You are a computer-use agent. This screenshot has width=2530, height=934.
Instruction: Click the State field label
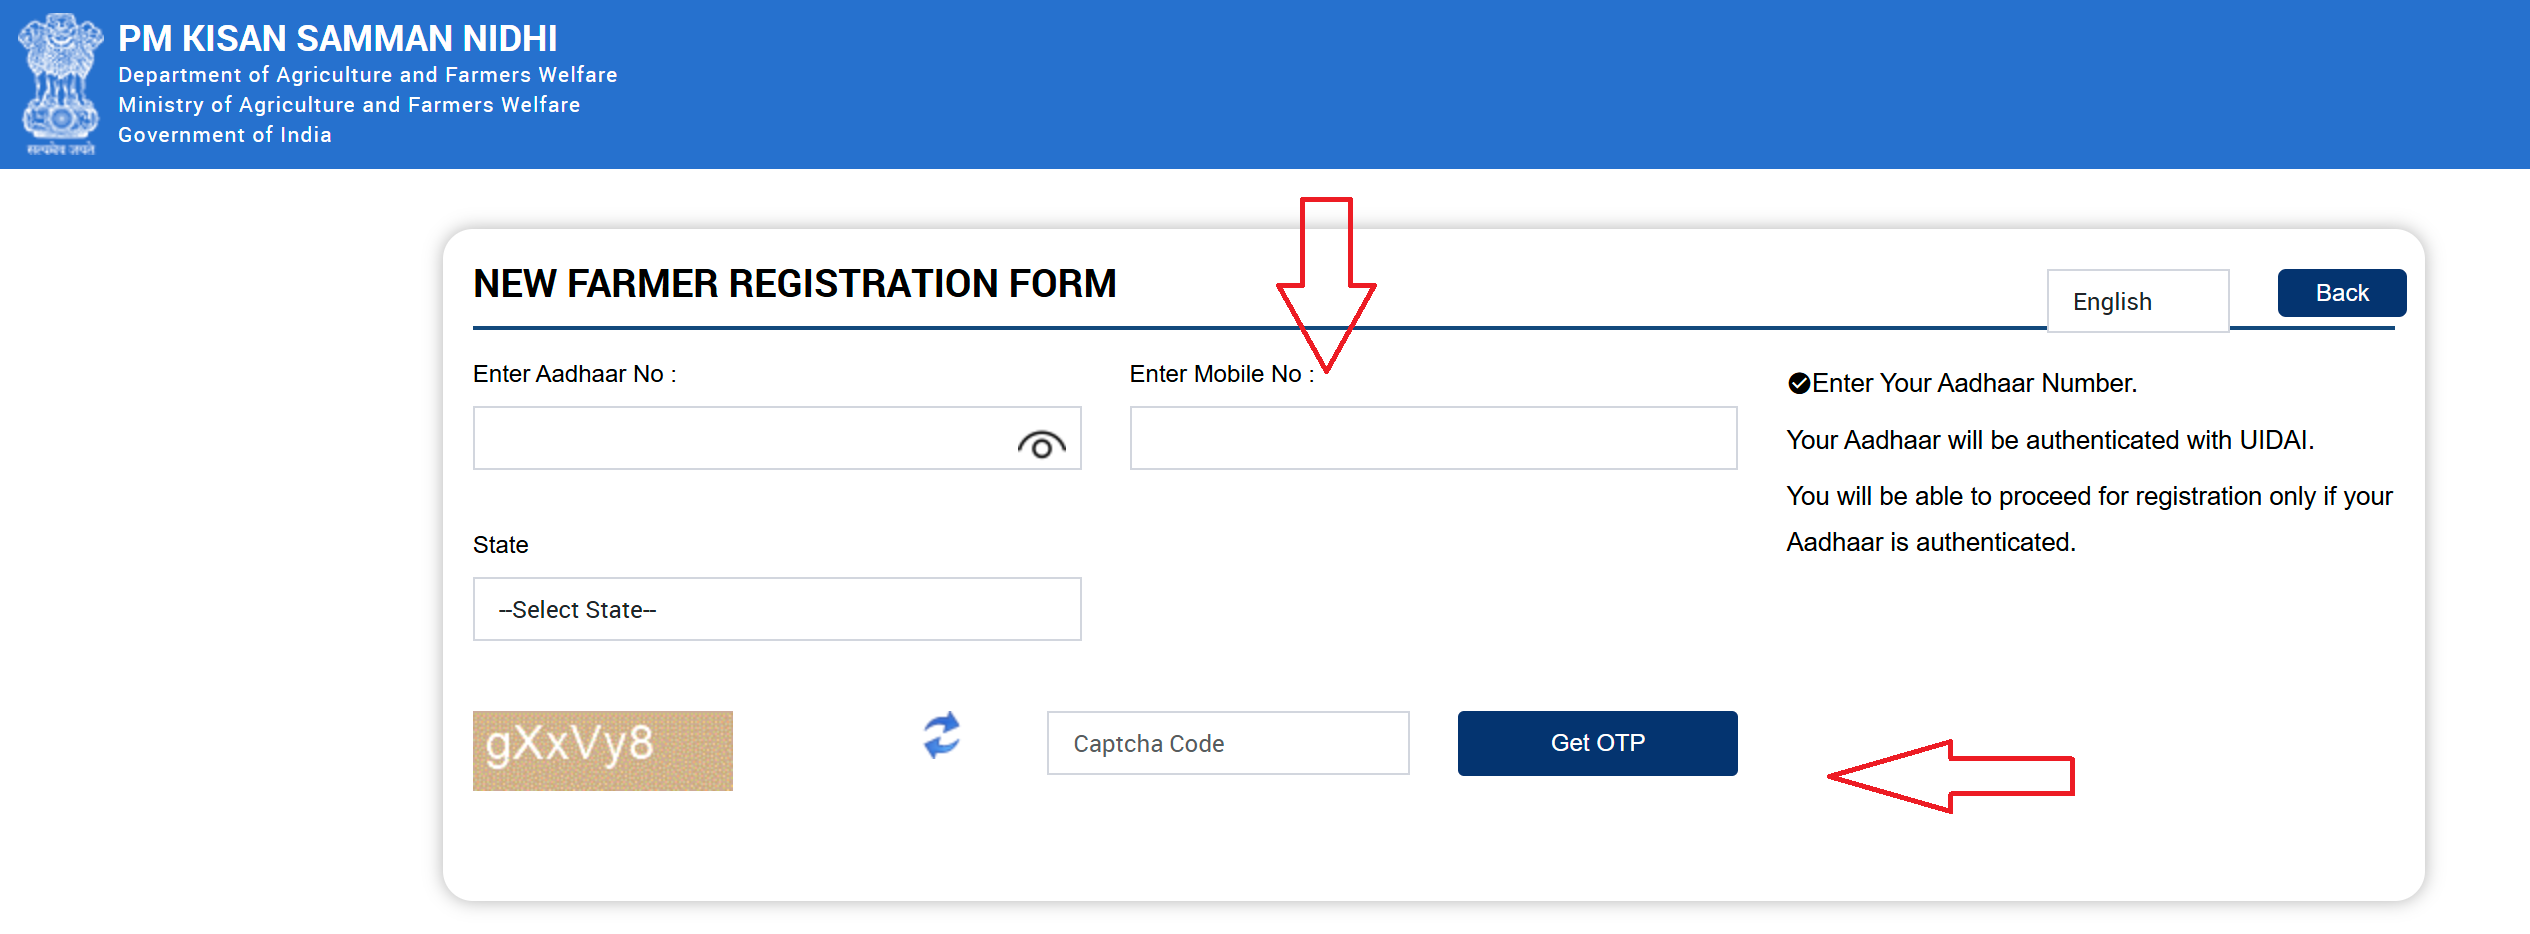[500, 544]
